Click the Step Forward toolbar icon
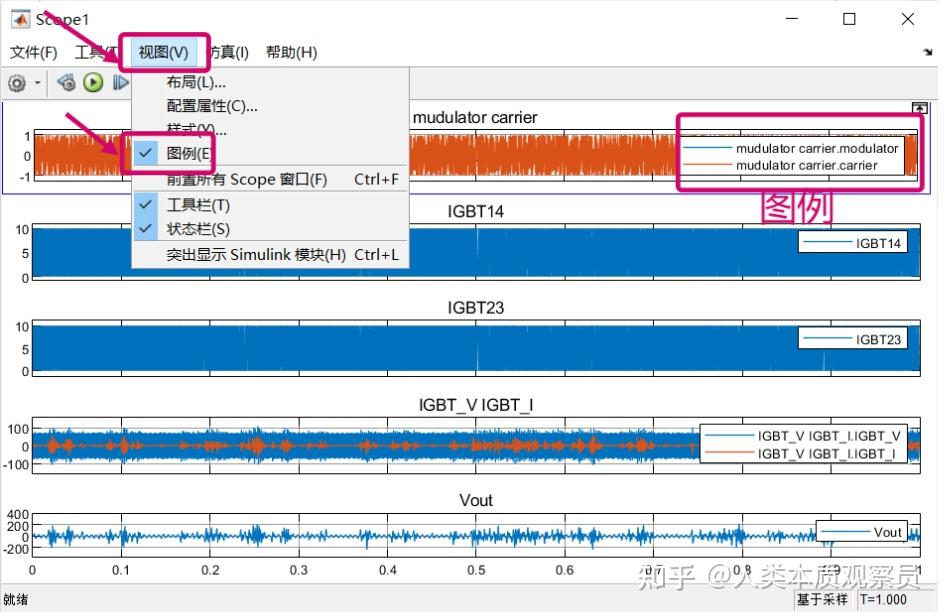Image resolution: width=945 pixels, height=615 pixels. [x=121, y=83]
